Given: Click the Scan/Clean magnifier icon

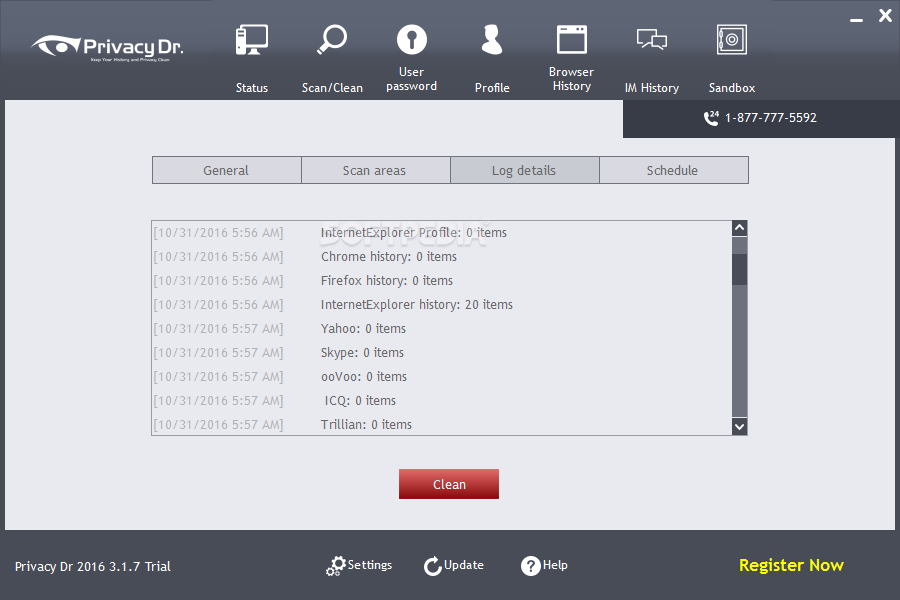Looking at the screenshot, I should point(332,39).
